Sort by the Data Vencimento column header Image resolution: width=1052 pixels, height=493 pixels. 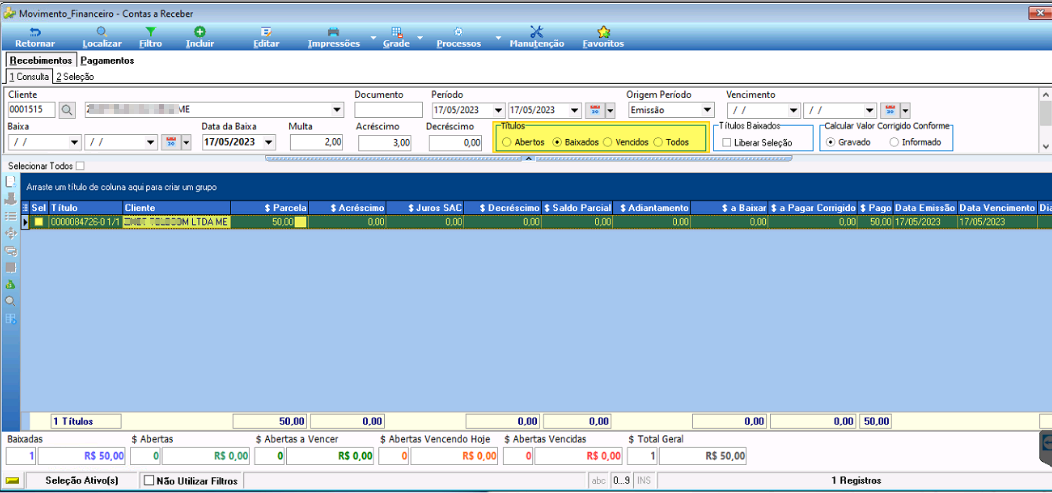pos(997,208)
